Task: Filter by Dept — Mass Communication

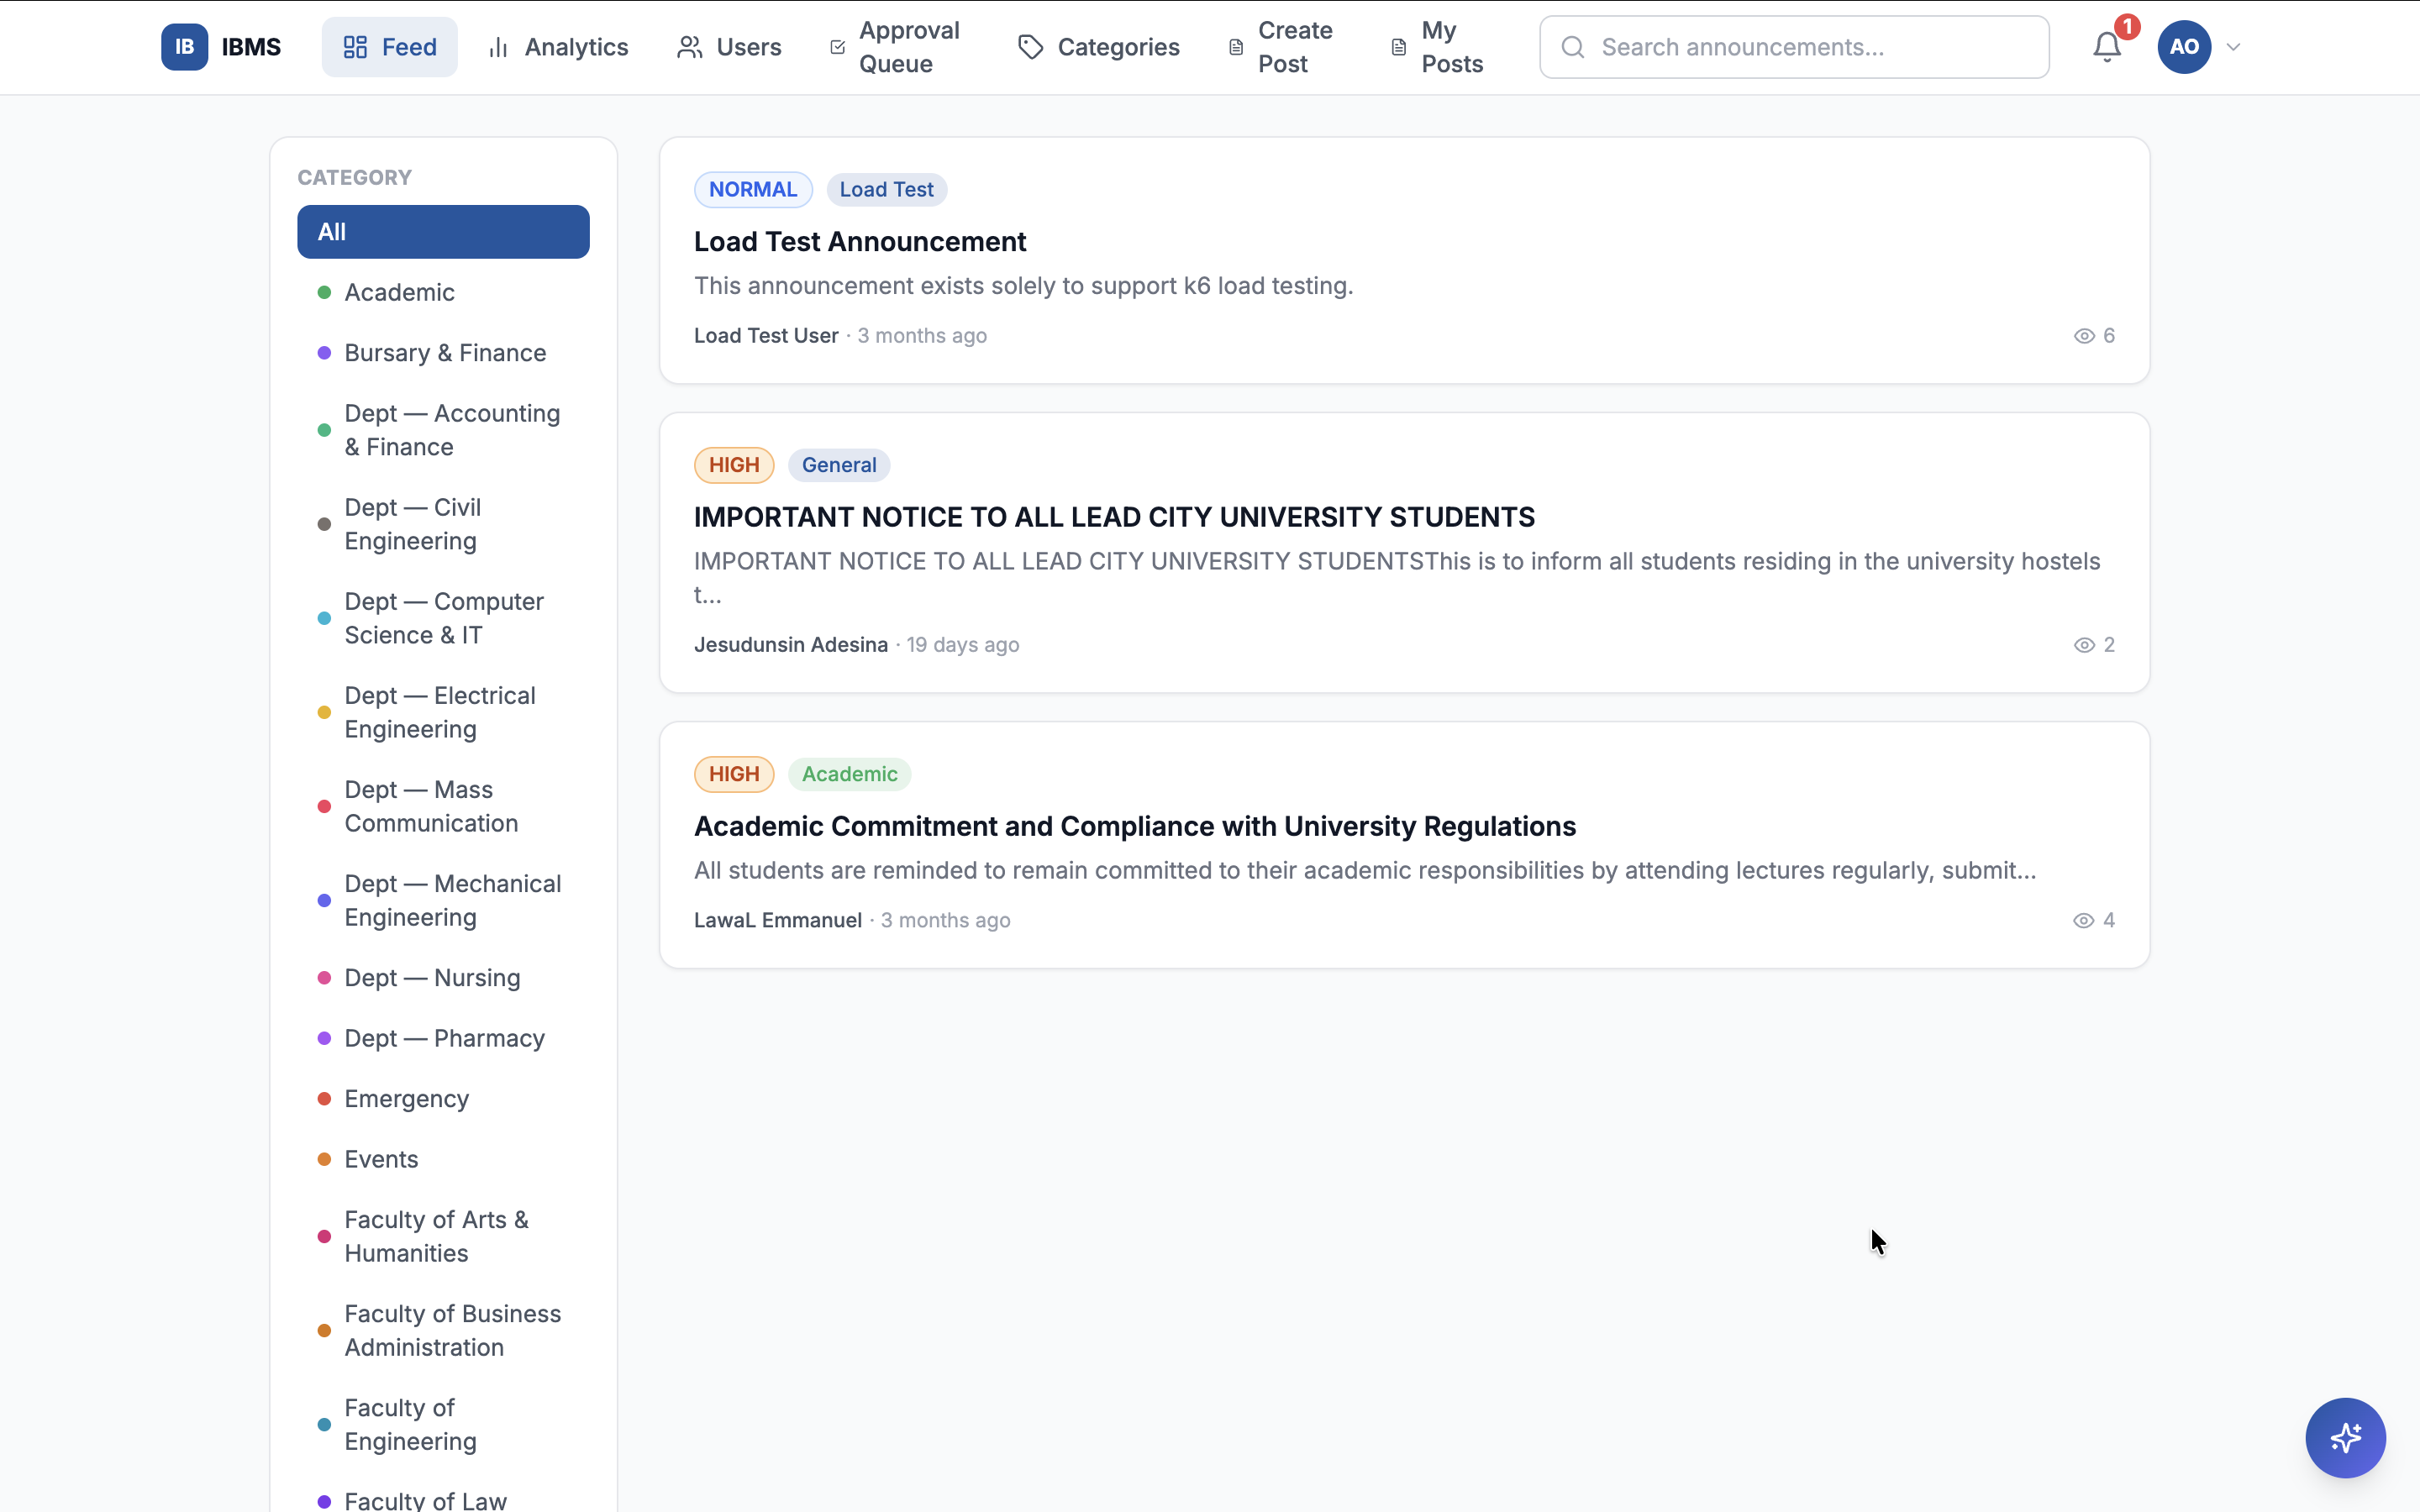Action: (443, 806)
